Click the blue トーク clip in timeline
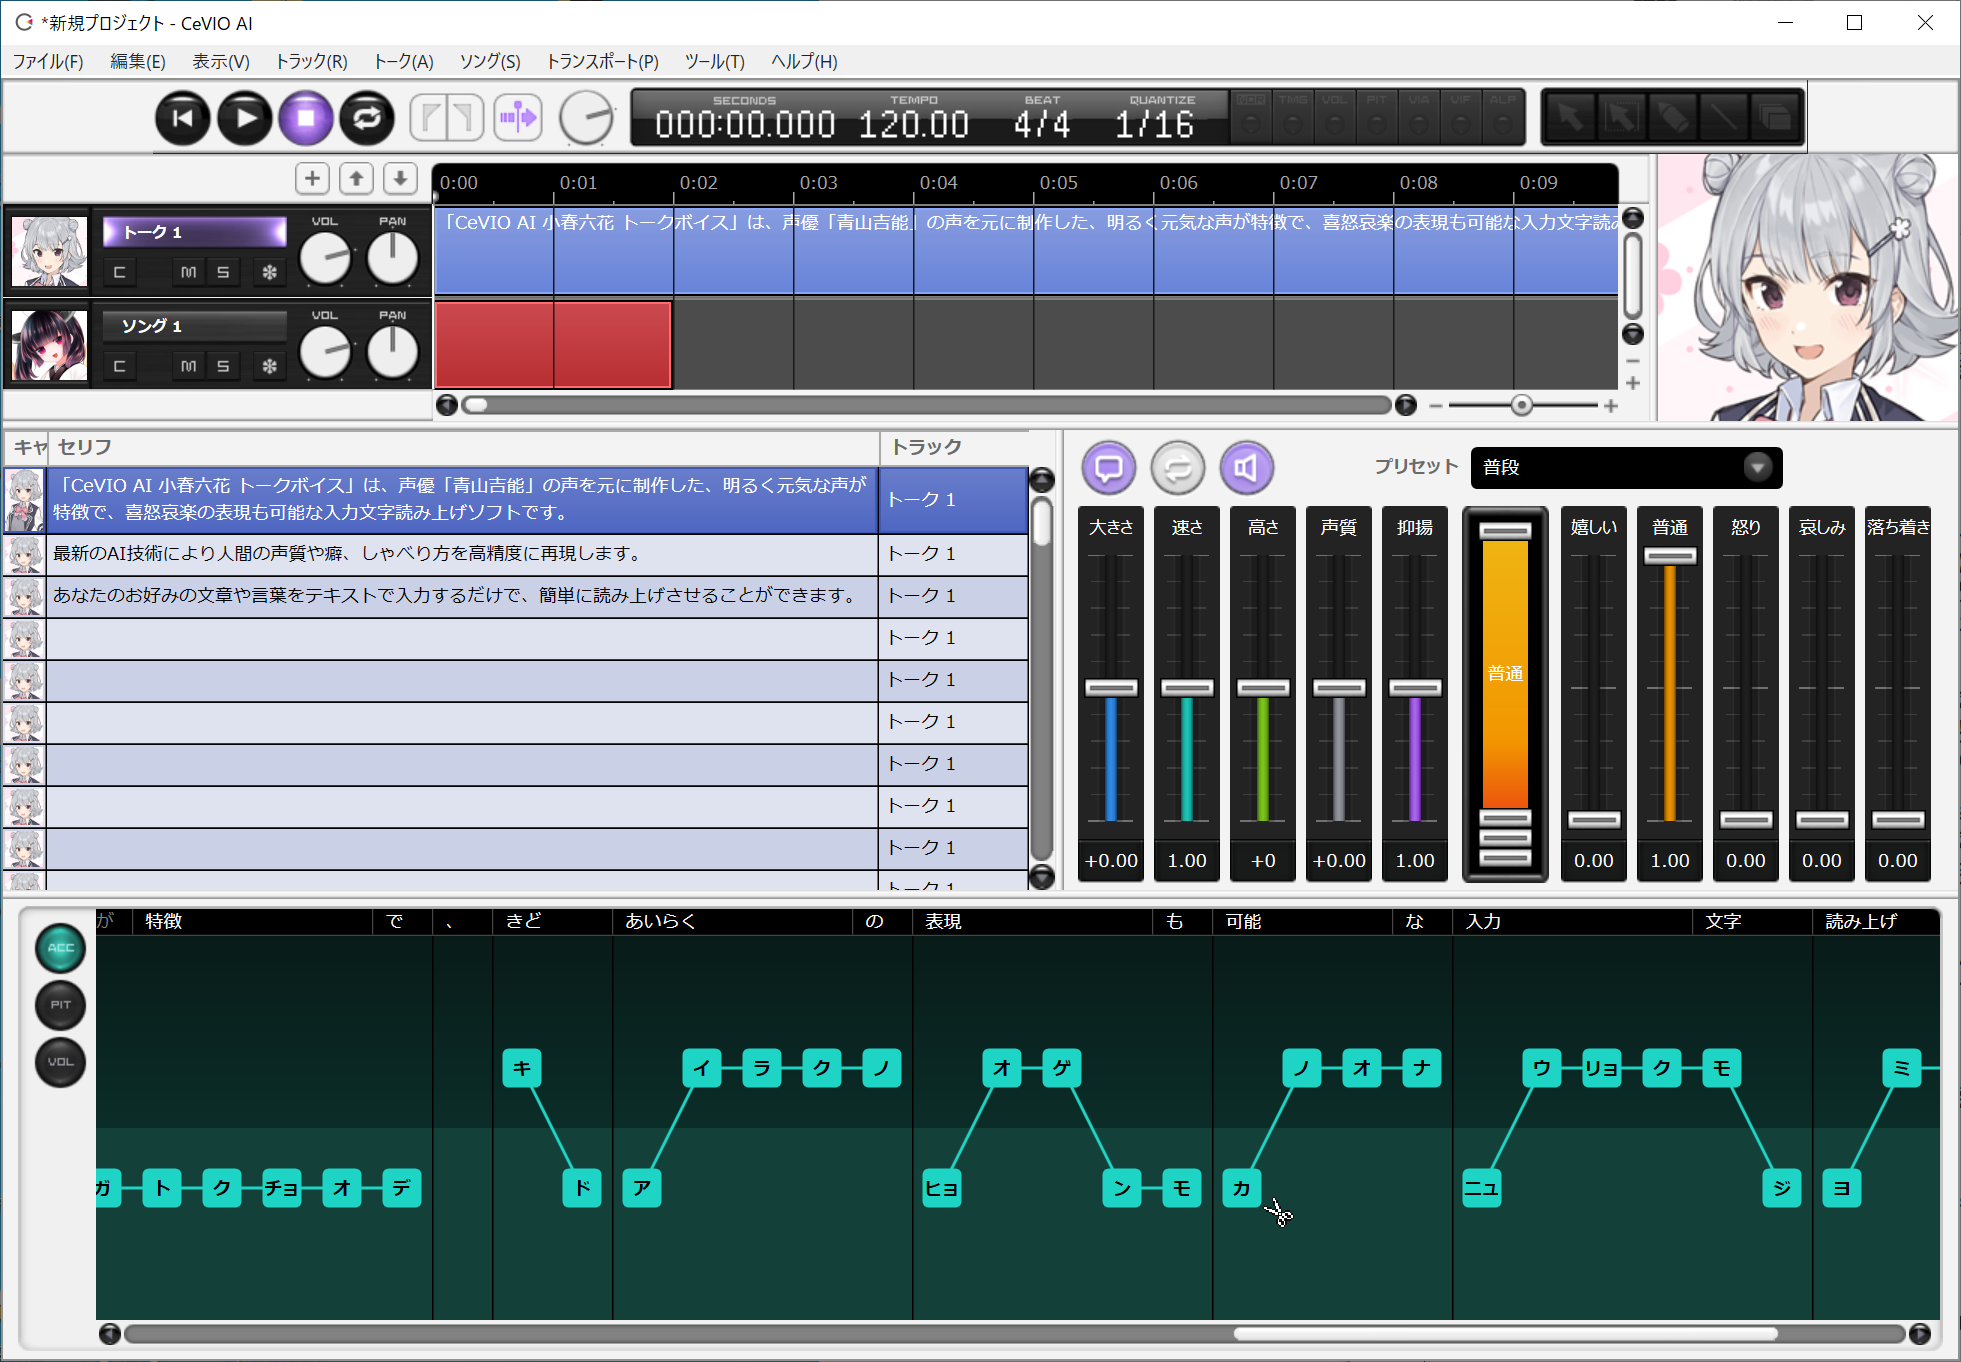 point(1026,250)
